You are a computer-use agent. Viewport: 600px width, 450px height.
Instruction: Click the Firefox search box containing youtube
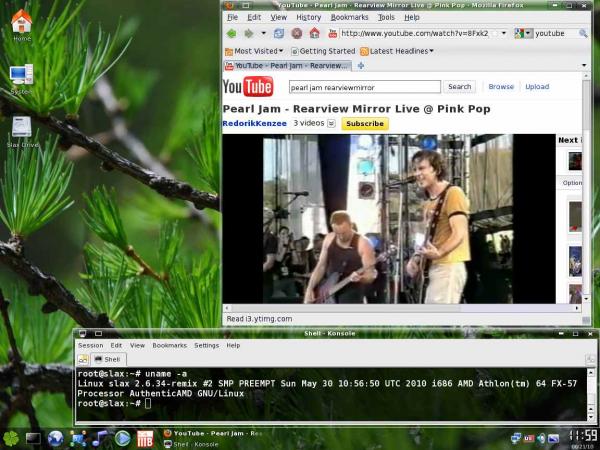tap(555, 33)
